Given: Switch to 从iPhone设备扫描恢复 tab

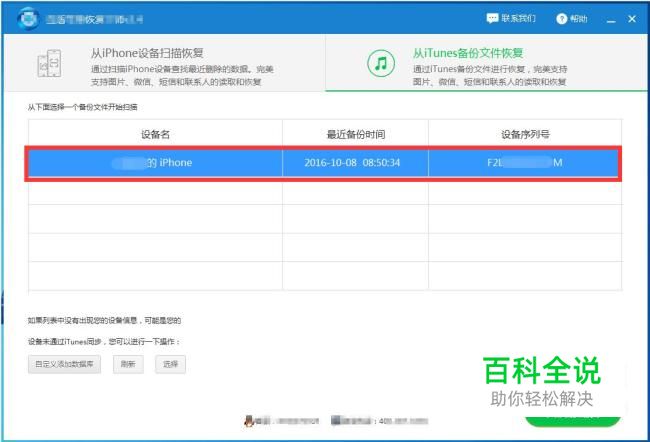Looking at the screenshot, I should (x=165, y=63).
